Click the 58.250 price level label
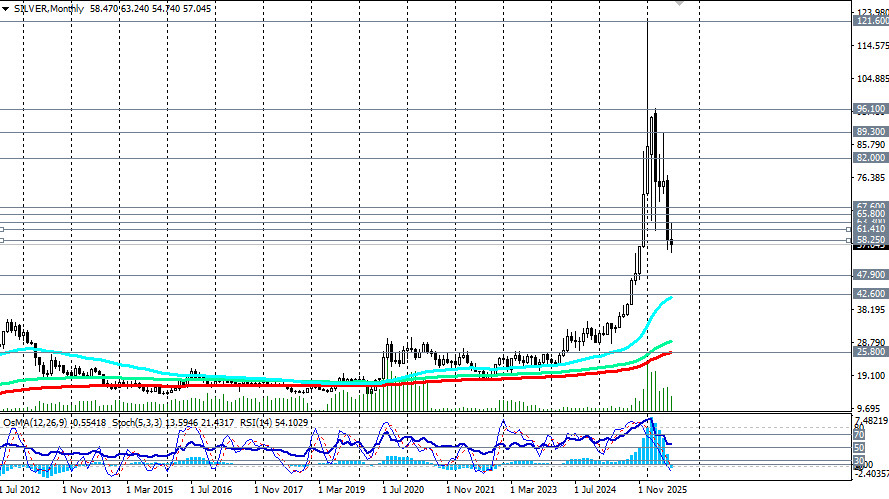 pyautogui.click(x=870, y=240)
